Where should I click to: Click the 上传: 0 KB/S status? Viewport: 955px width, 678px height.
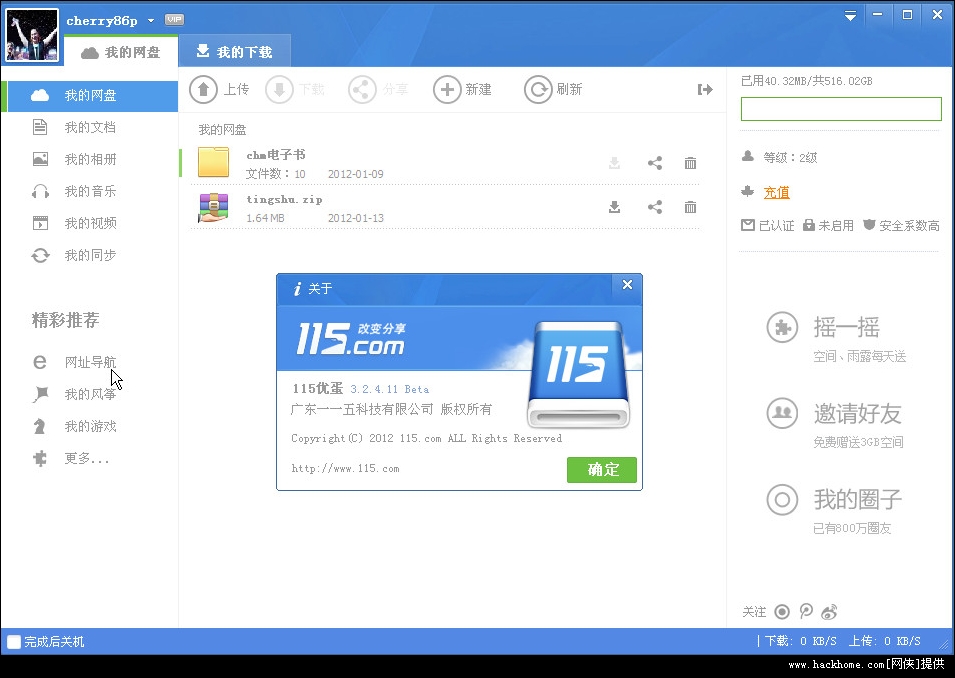pyautogui.click(x=884, y=641)
